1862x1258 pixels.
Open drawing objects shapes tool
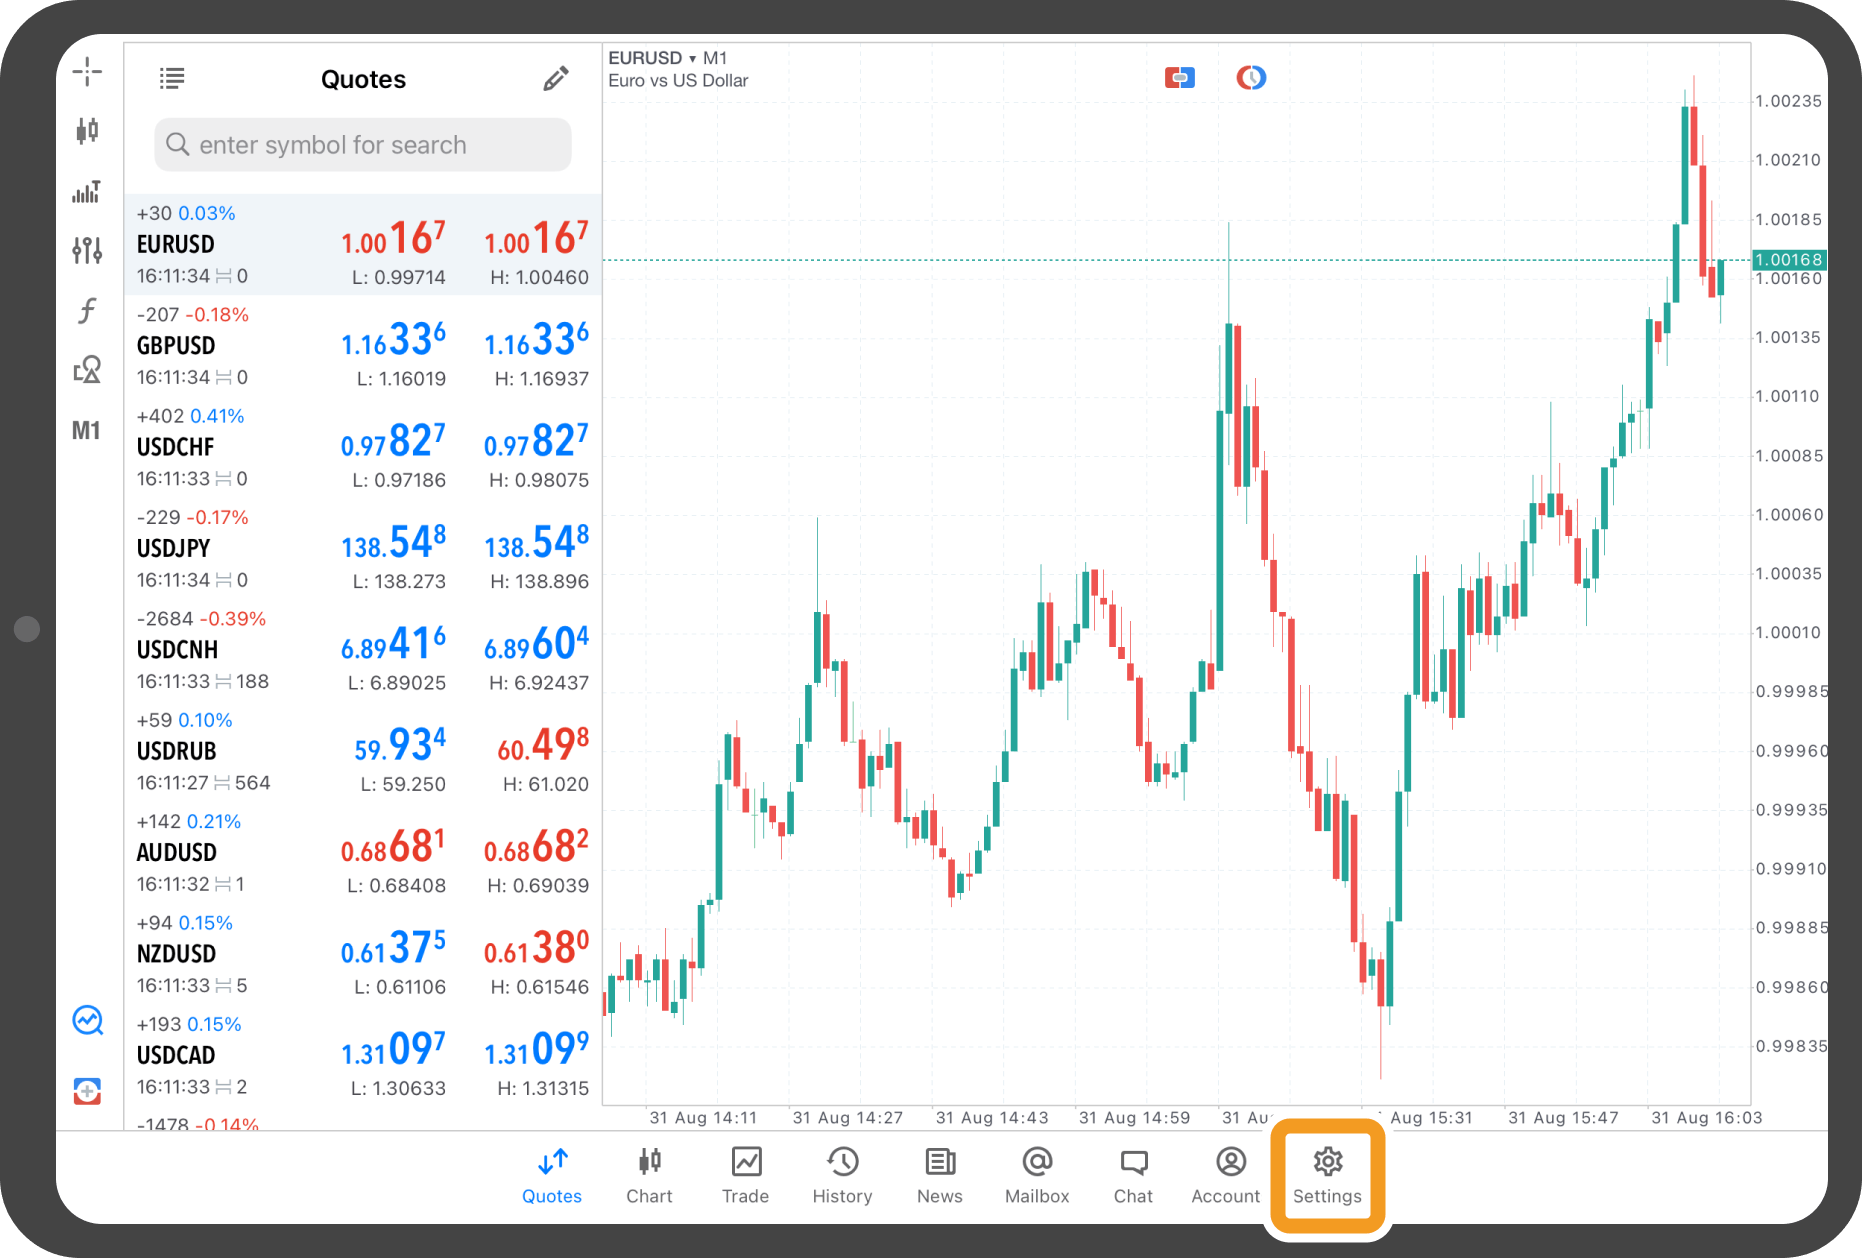tap(87, 370)
